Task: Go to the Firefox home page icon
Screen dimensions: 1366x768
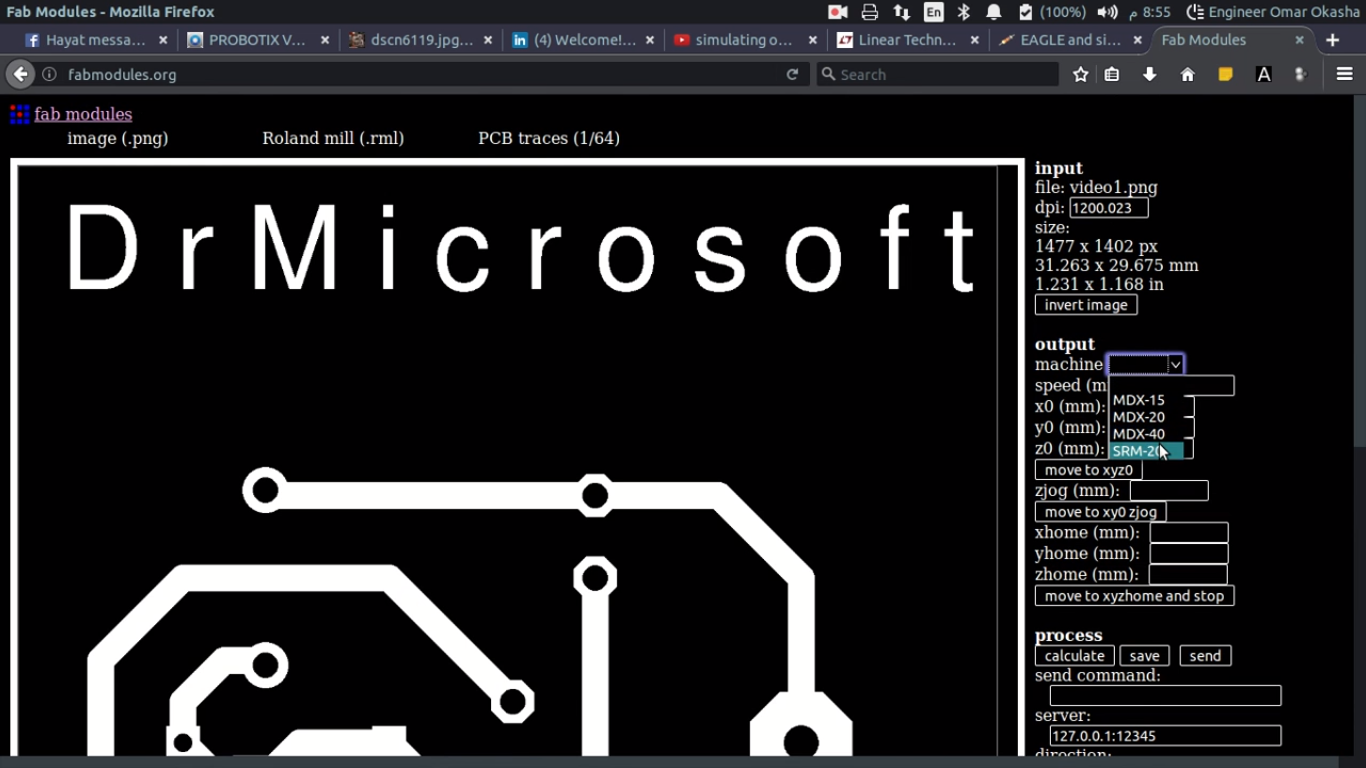Action: tap(1188, 74)
